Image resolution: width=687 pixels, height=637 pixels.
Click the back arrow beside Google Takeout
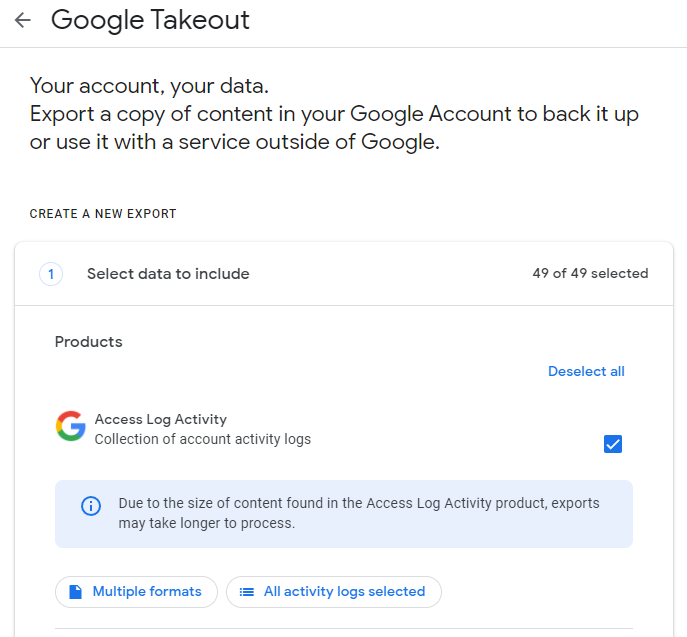click(x=22, y=20)
